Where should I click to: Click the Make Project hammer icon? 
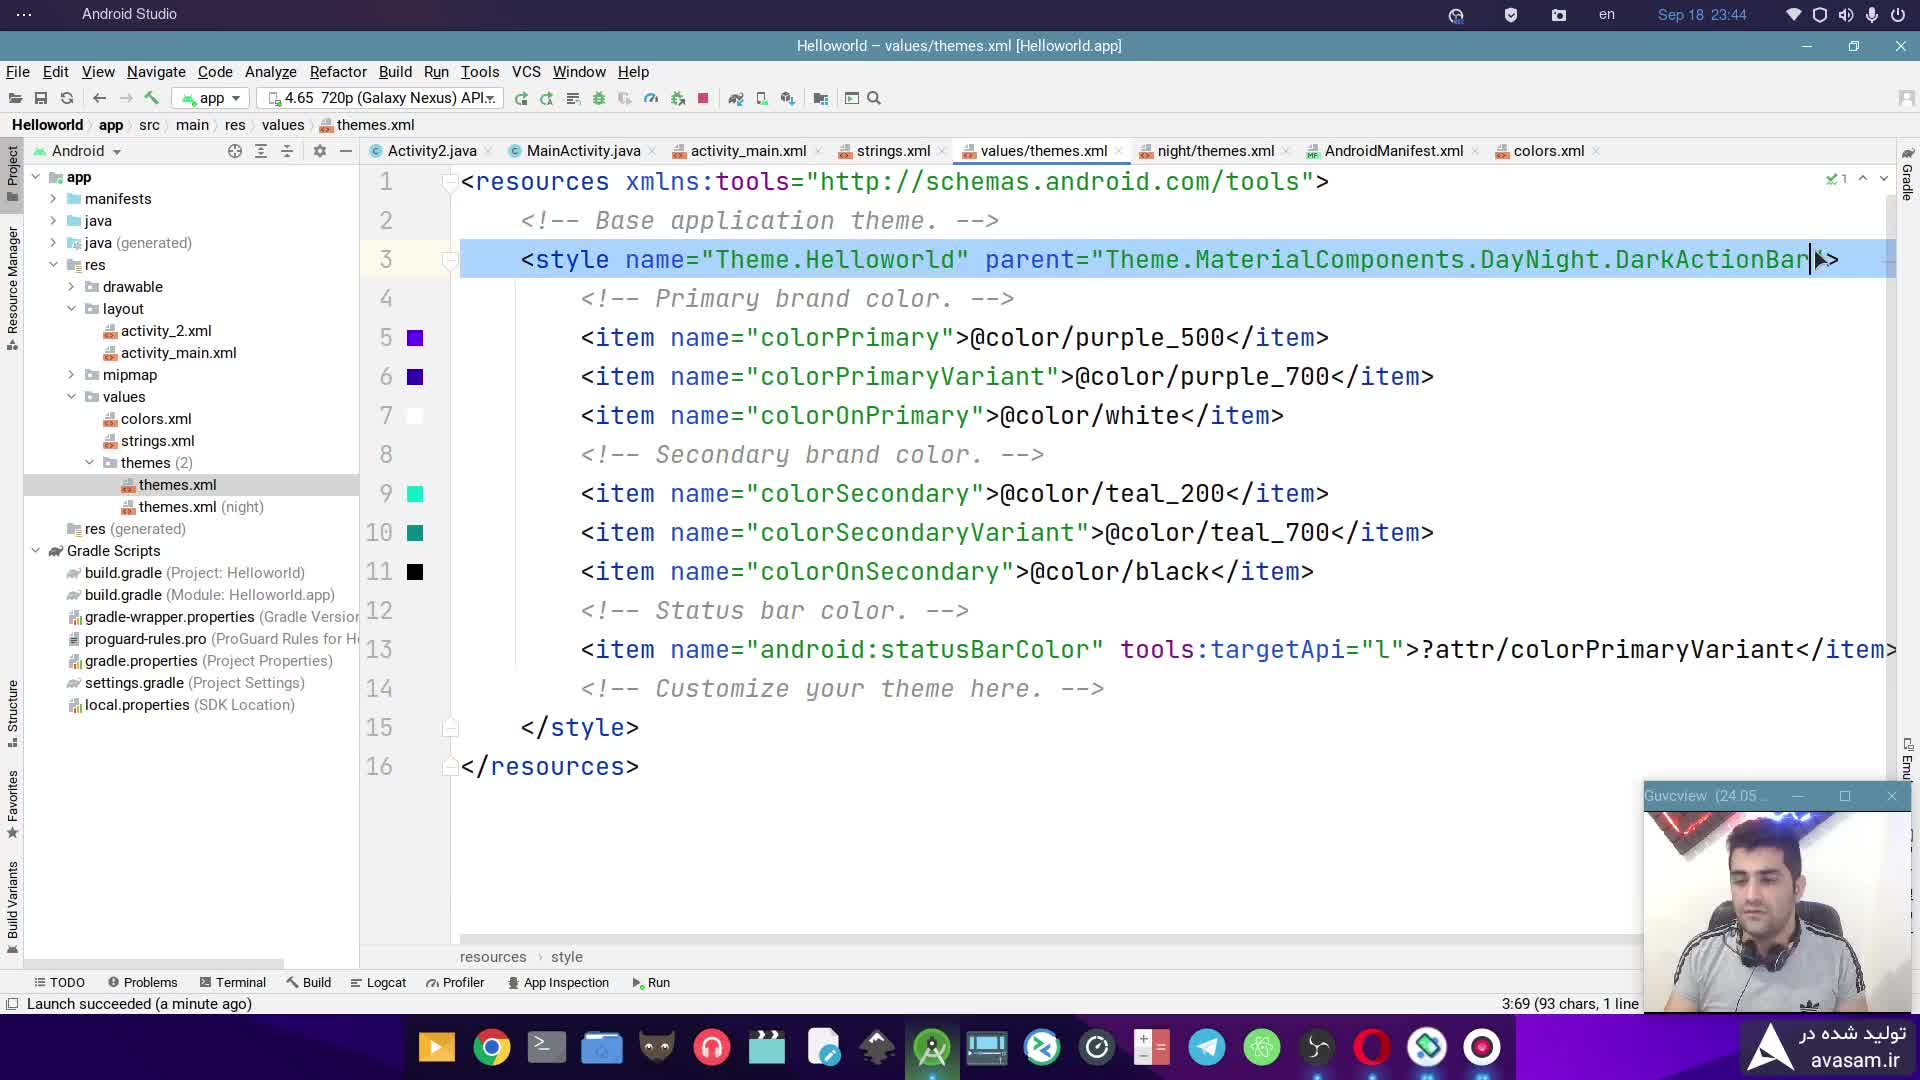point(152,98)
